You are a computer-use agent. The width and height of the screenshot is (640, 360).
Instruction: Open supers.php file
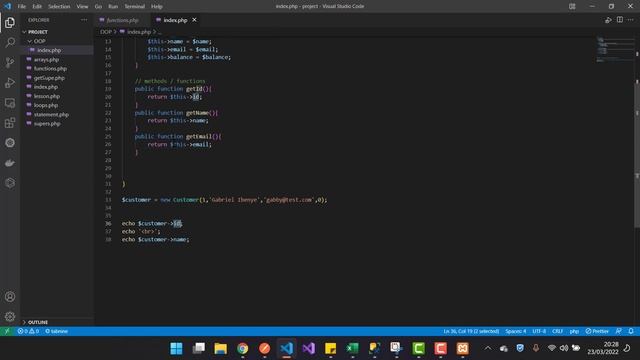pos(47,124)
